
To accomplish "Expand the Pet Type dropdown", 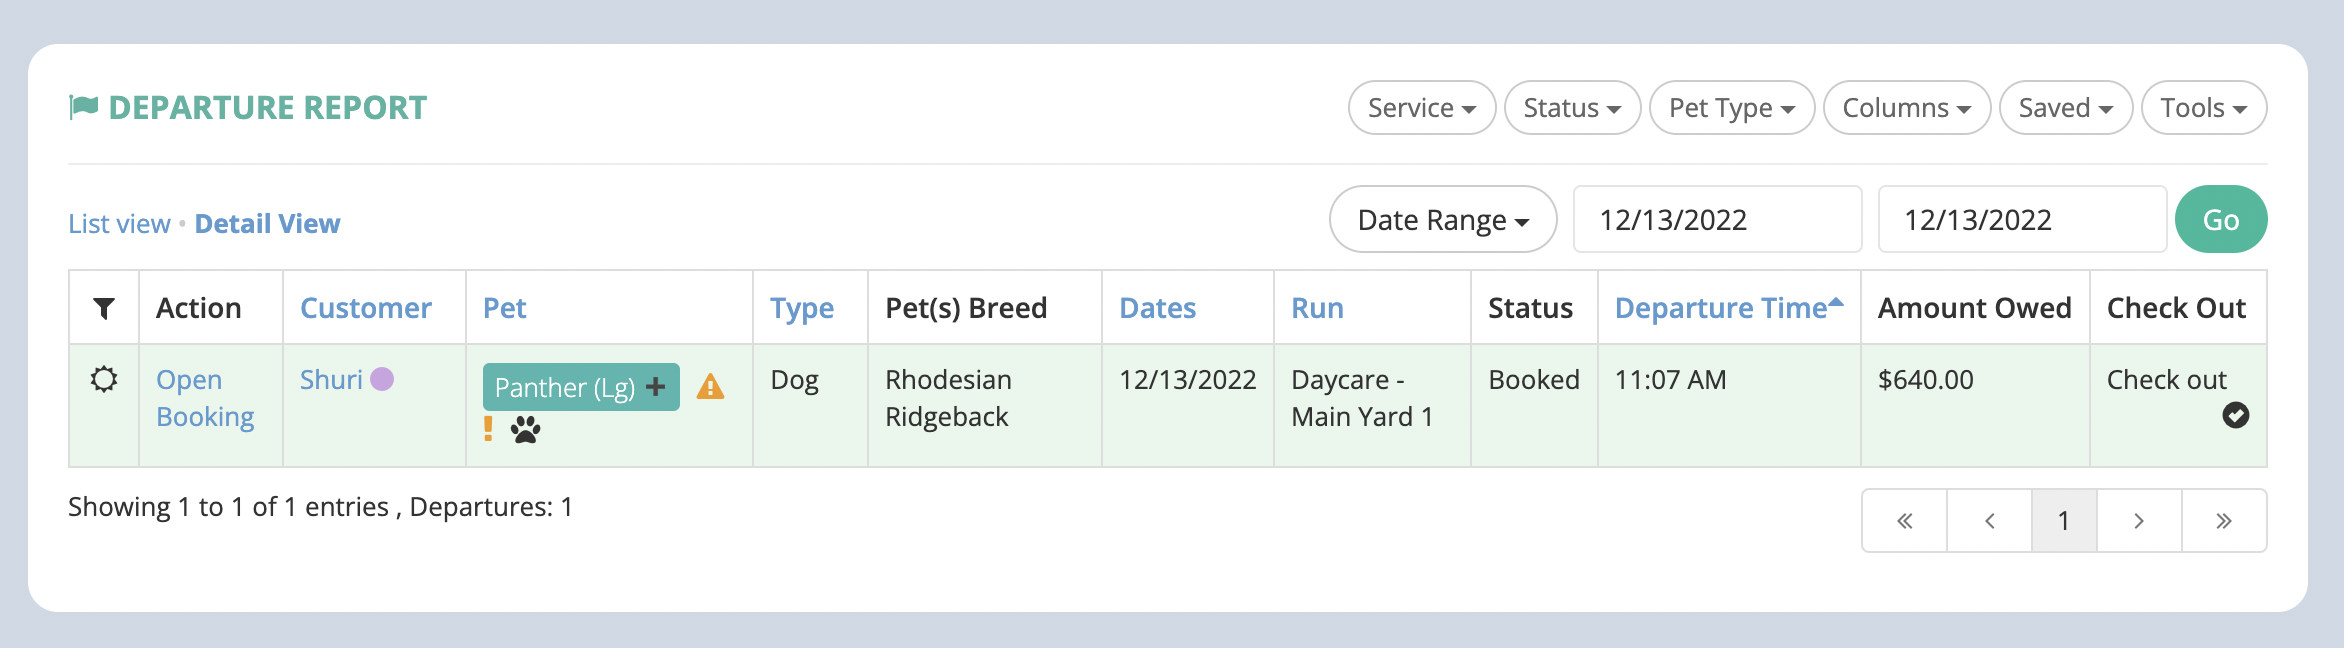I will click(1732, 107).
